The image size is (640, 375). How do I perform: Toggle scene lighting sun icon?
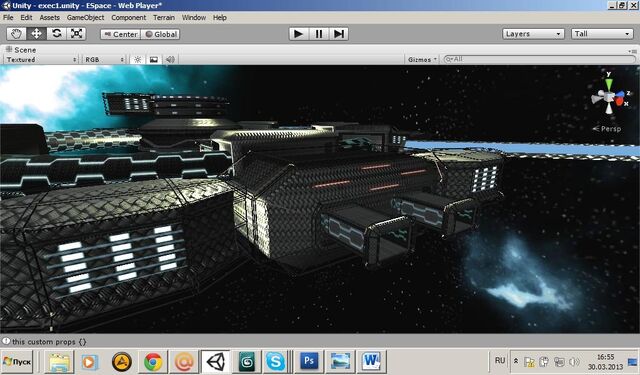point(138,60)
